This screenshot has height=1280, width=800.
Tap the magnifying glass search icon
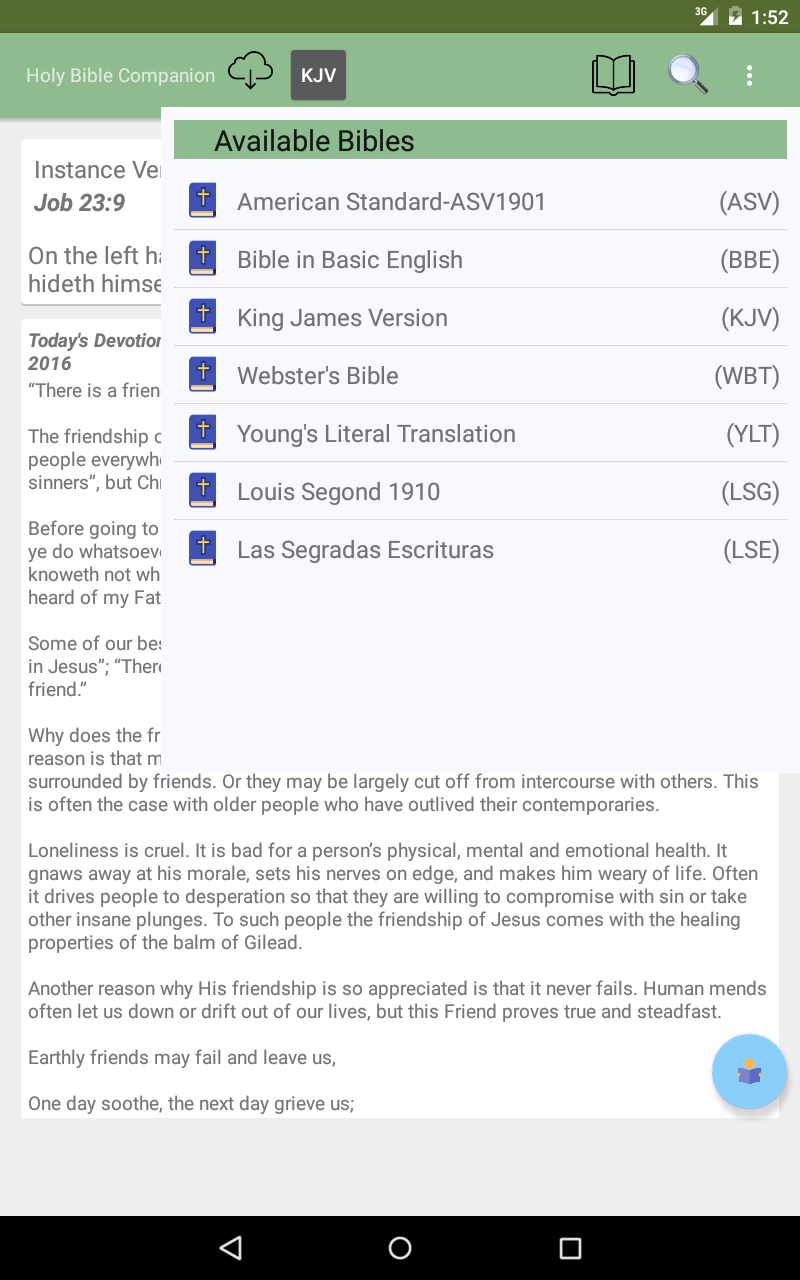click(688, 75)
